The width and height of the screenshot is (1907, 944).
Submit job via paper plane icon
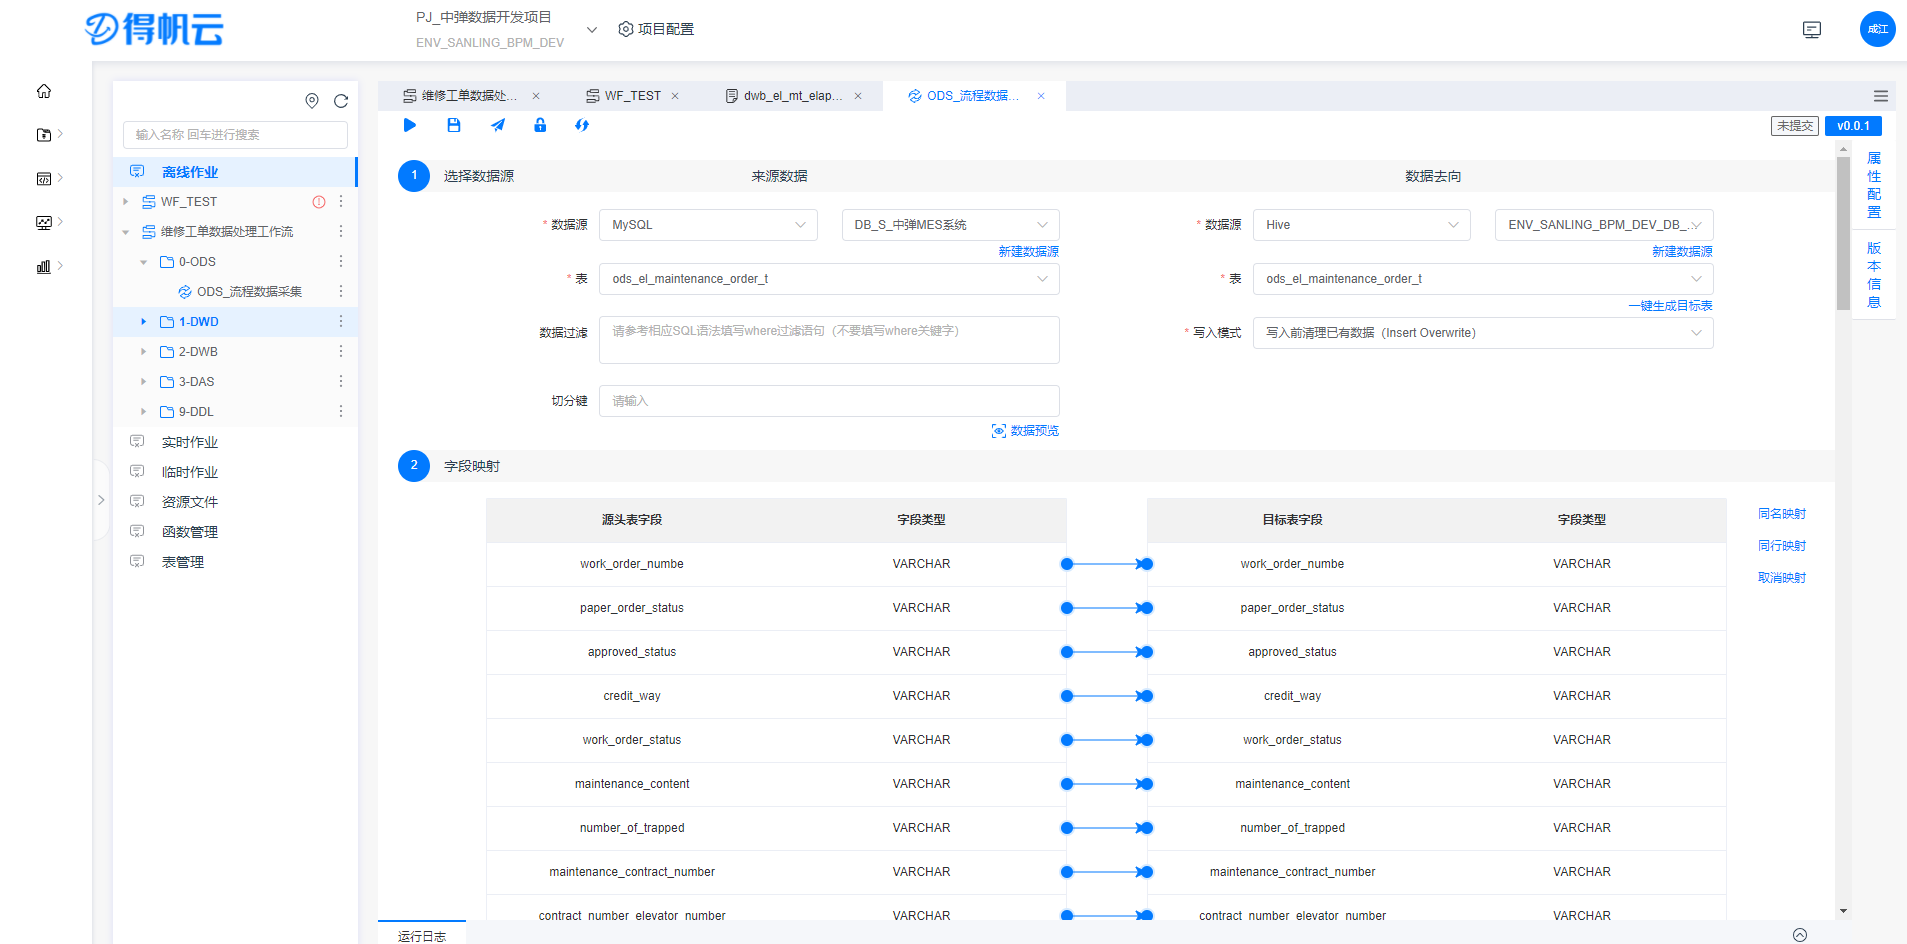[498, 125]
